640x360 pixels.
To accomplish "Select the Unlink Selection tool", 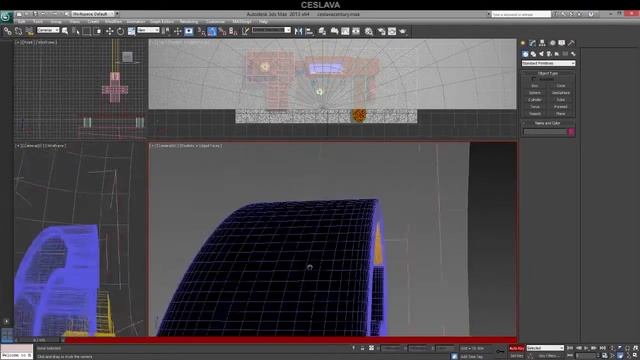I will pos(18,31).
